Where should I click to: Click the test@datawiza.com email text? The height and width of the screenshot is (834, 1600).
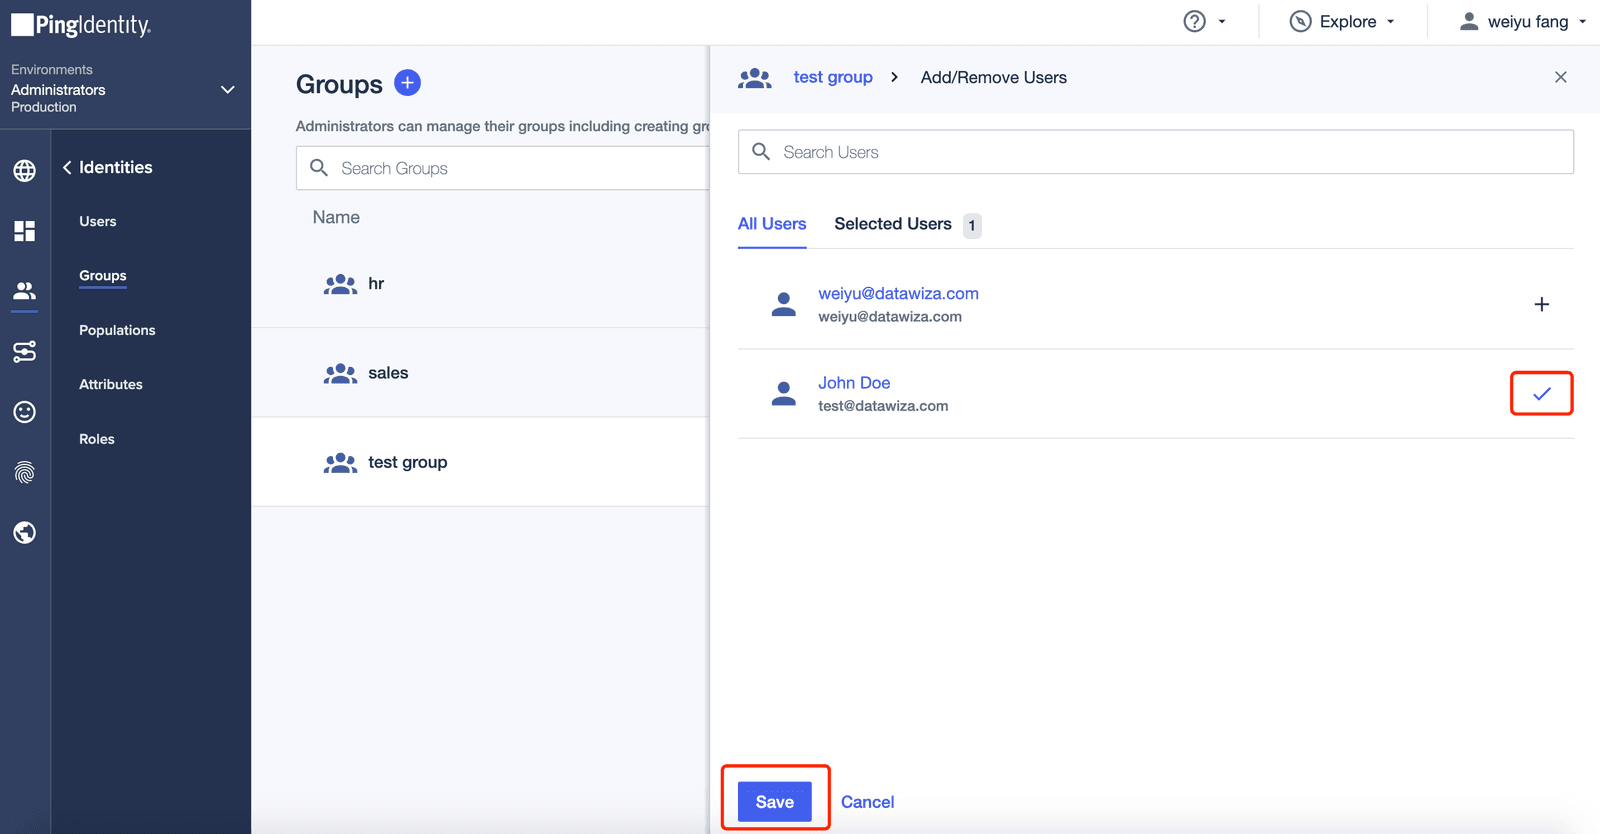(883, 406)
